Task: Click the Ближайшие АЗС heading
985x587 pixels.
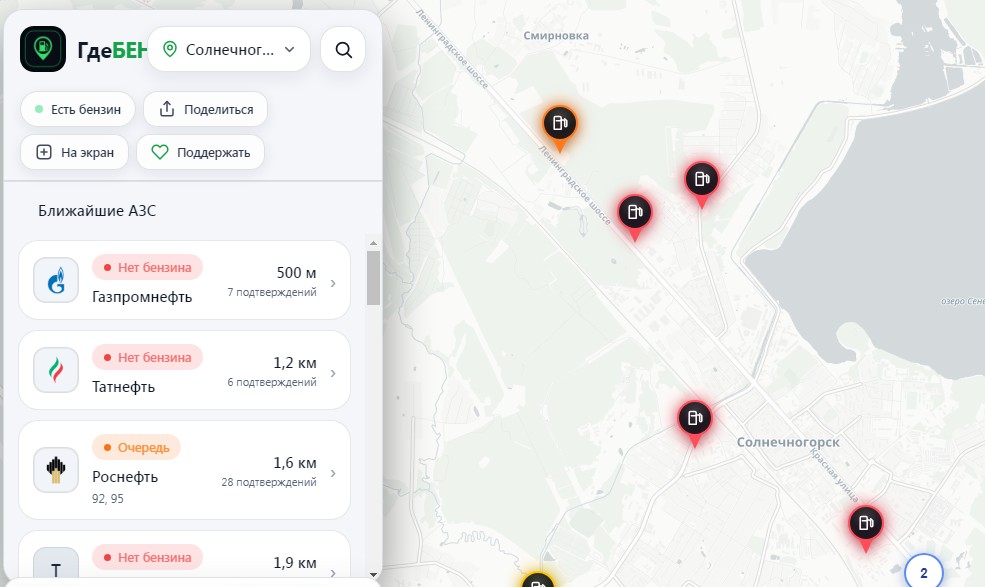Action: tap(97, 211)
